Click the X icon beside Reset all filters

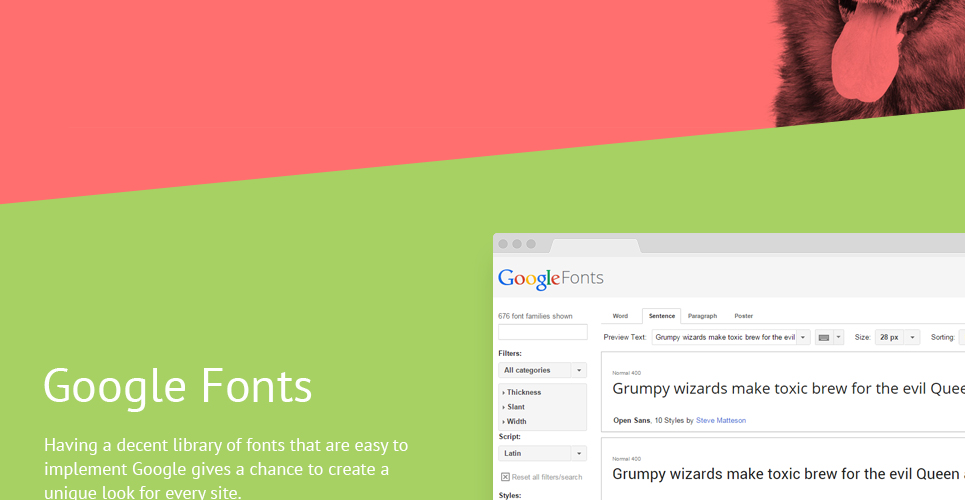(x=505, y=477)
